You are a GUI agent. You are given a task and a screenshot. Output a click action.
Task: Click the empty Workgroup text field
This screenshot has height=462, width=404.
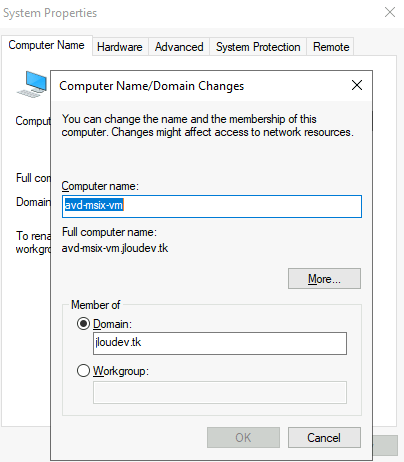[220, 392]
